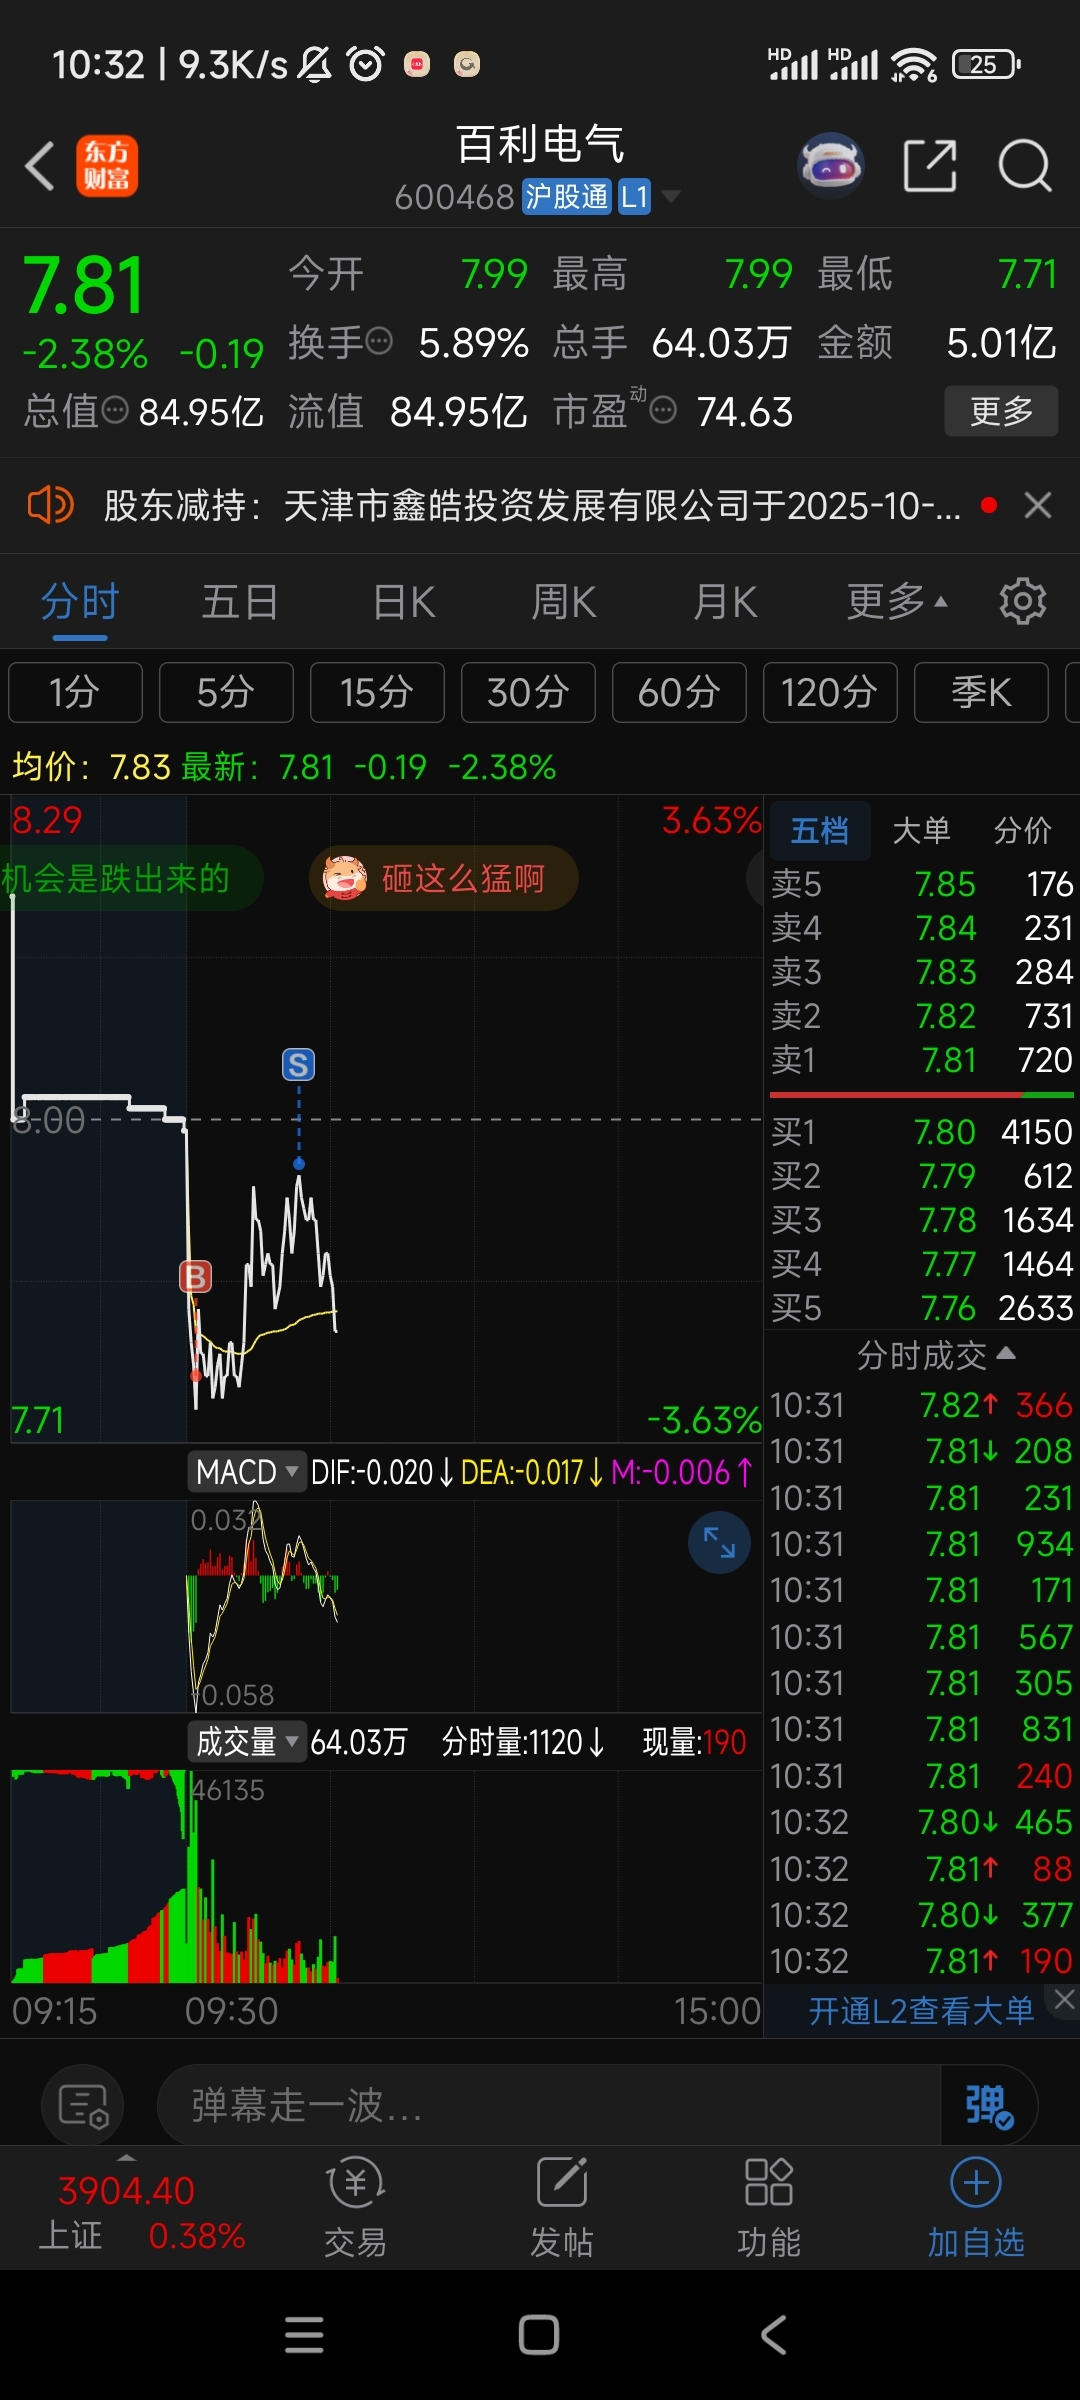This screenshot has width=1080, height=2400.
Task: Open the 成交量 indicator dropdown
Action: click(x=246, y=1742)
